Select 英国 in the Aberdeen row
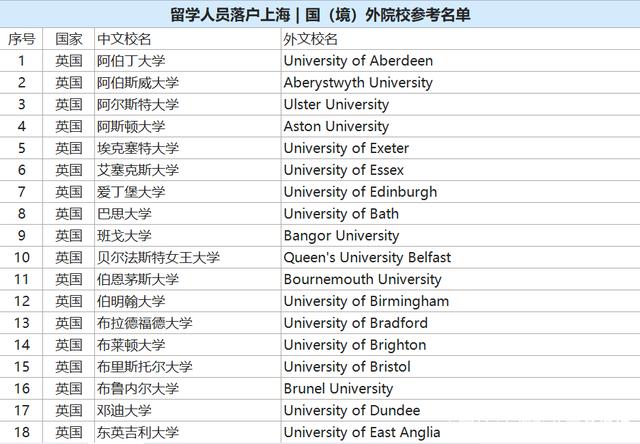 (69, 61)
